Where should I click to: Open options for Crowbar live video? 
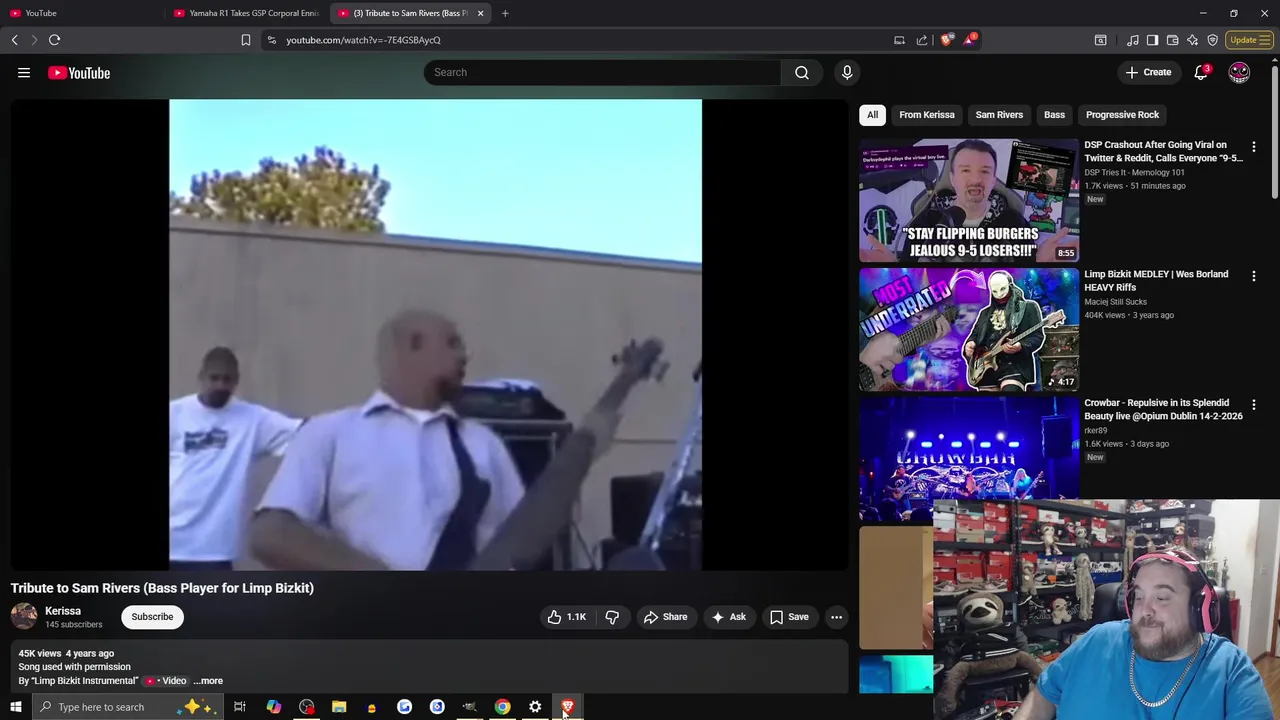(x=1253, y=405)
